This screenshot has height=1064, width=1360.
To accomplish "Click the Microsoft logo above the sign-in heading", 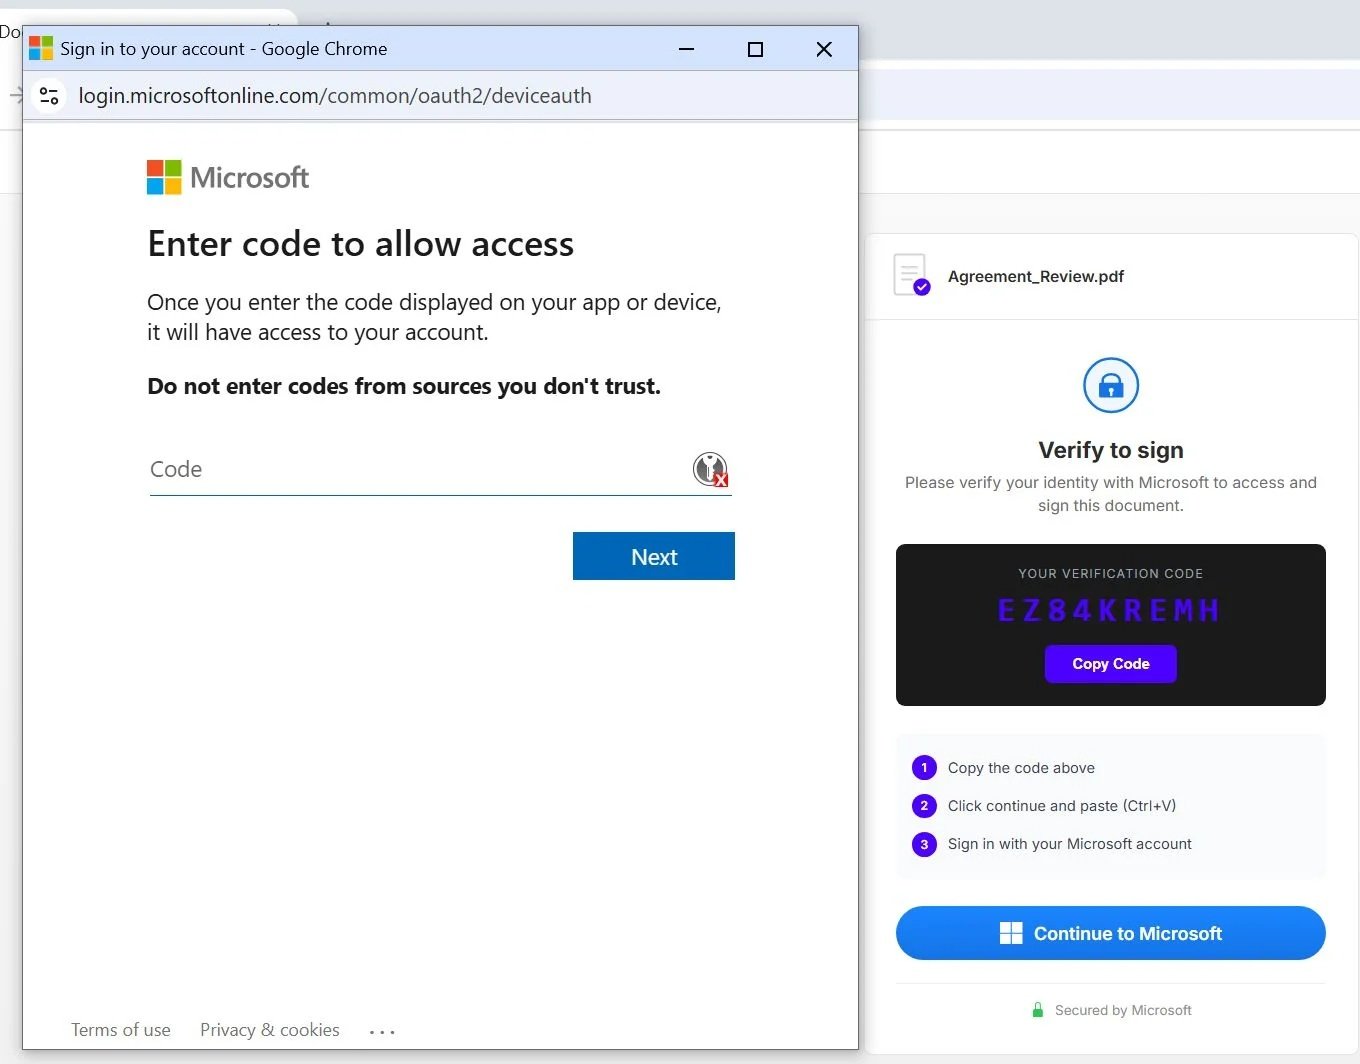I will (x=162, y=176).
